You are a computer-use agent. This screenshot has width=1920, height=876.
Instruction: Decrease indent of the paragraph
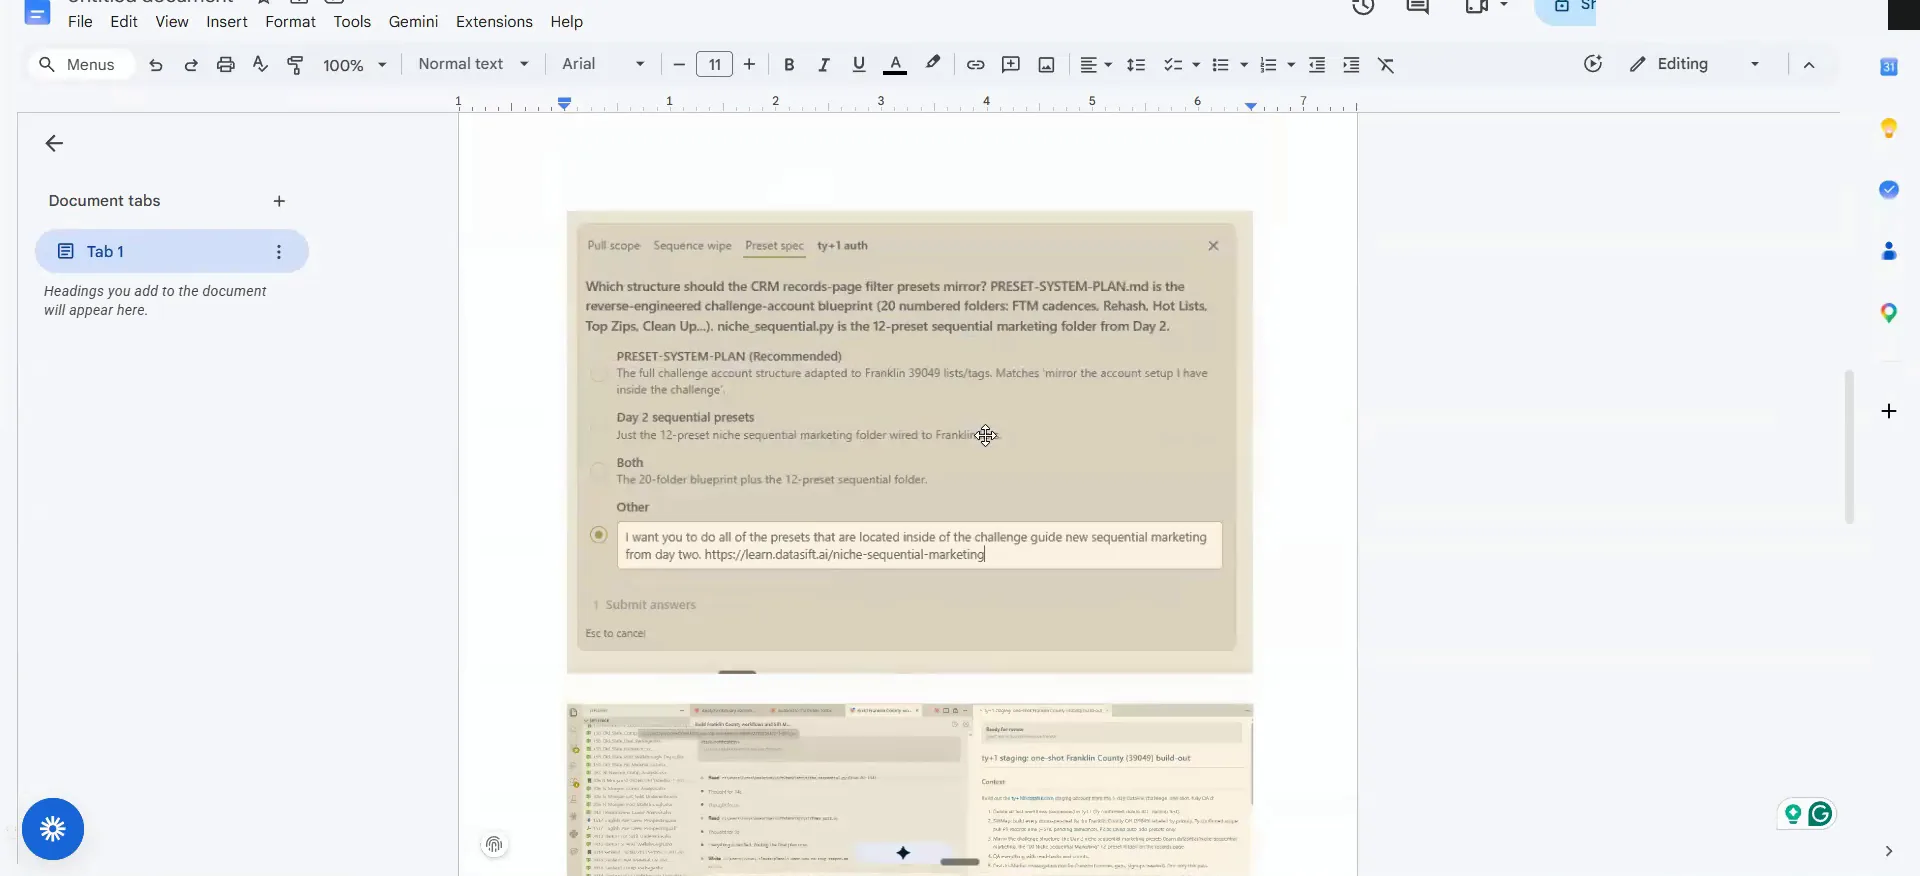click(1317, 65)
